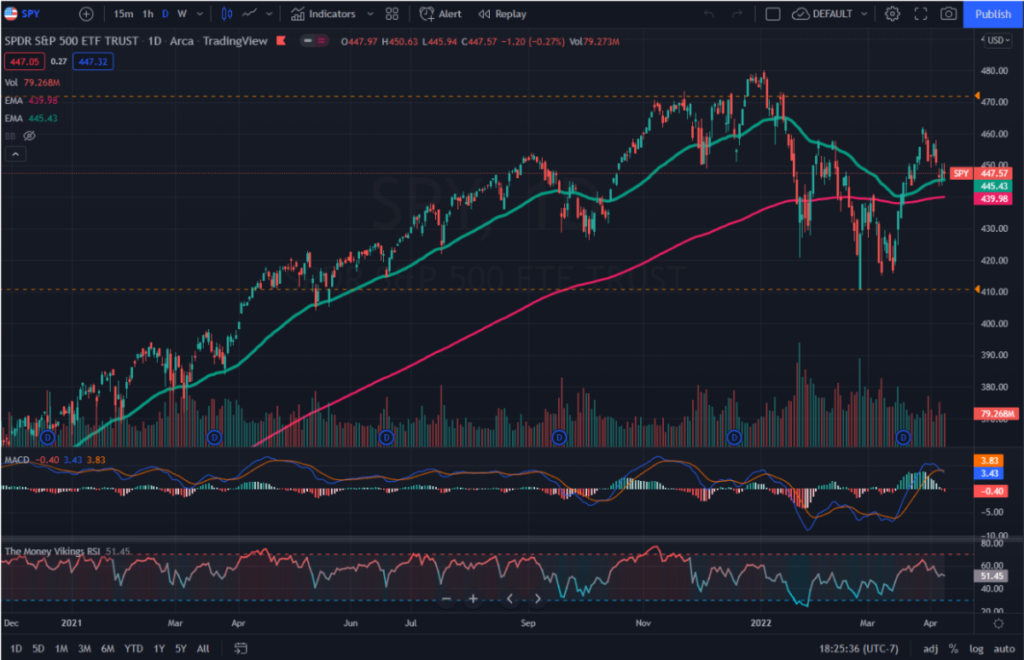Click the green 445.43 EMA price label
The height and width of the screenshot is (660, 1024).
pos(993,186)
